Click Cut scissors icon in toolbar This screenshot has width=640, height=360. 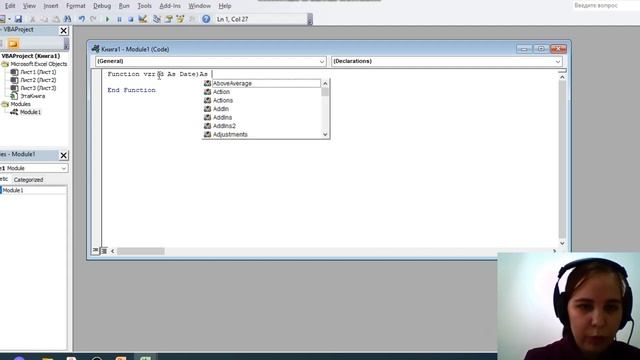pos(33,19)
